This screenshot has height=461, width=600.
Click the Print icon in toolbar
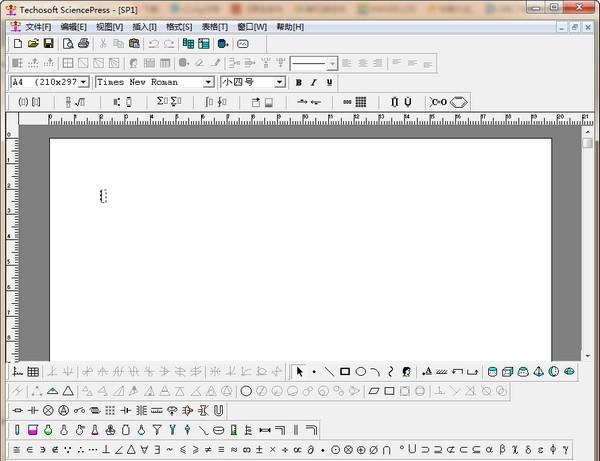tap(84, 44)
